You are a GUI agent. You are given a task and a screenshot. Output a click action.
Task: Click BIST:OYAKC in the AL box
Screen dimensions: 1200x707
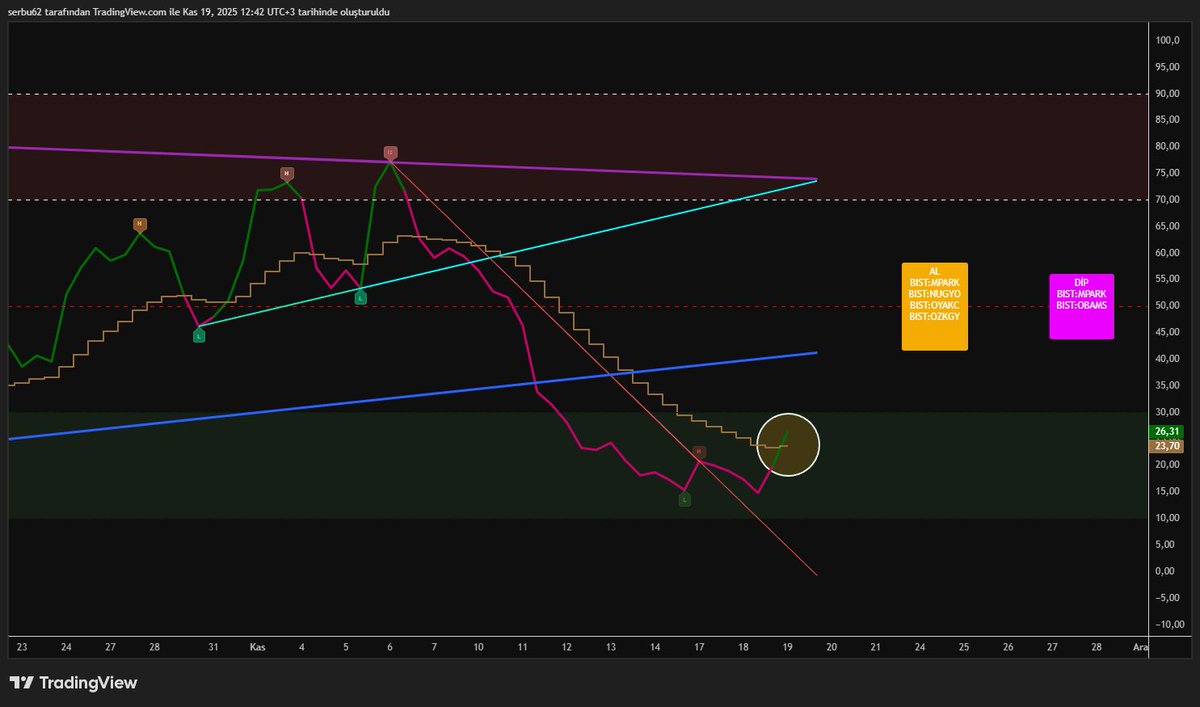pyautogui.click(x=935, y=305)
